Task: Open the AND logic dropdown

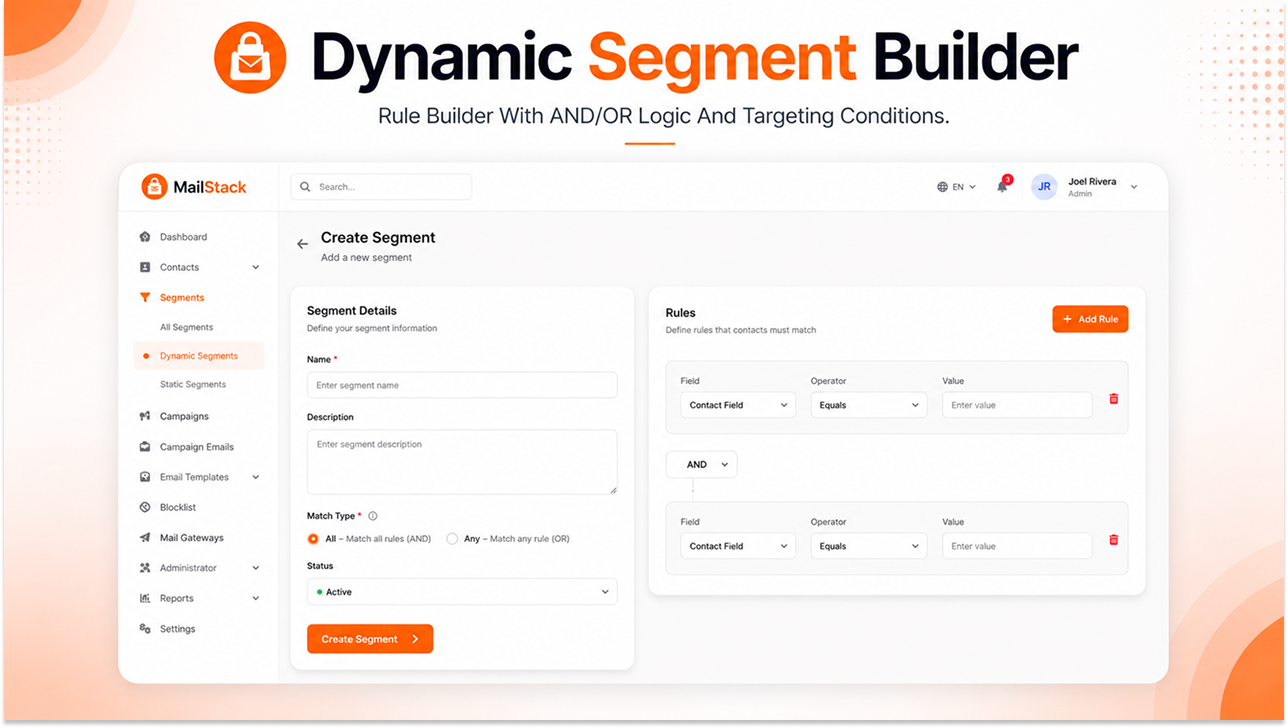Action: pyautogui.click(x=702, y=464)
